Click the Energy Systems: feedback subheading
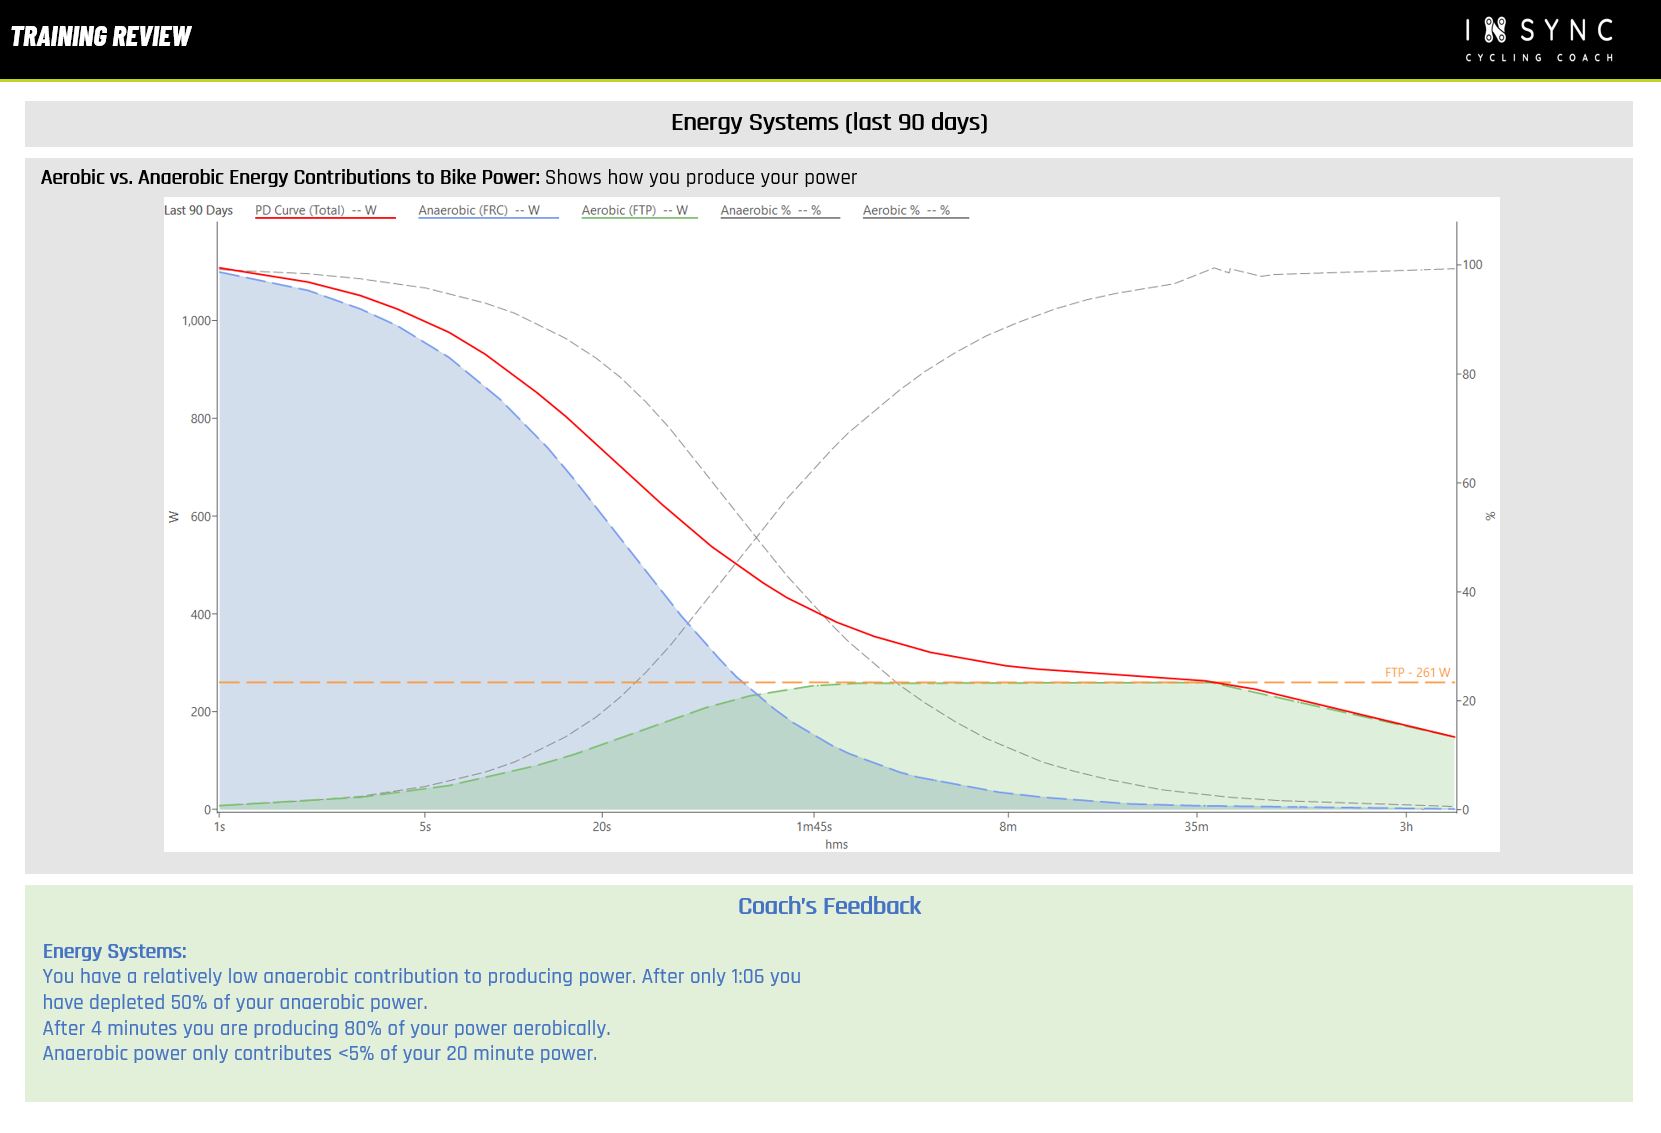The width and height of the screenshot is (1661, 1133). pyautogui.click(x=114, y=951)
